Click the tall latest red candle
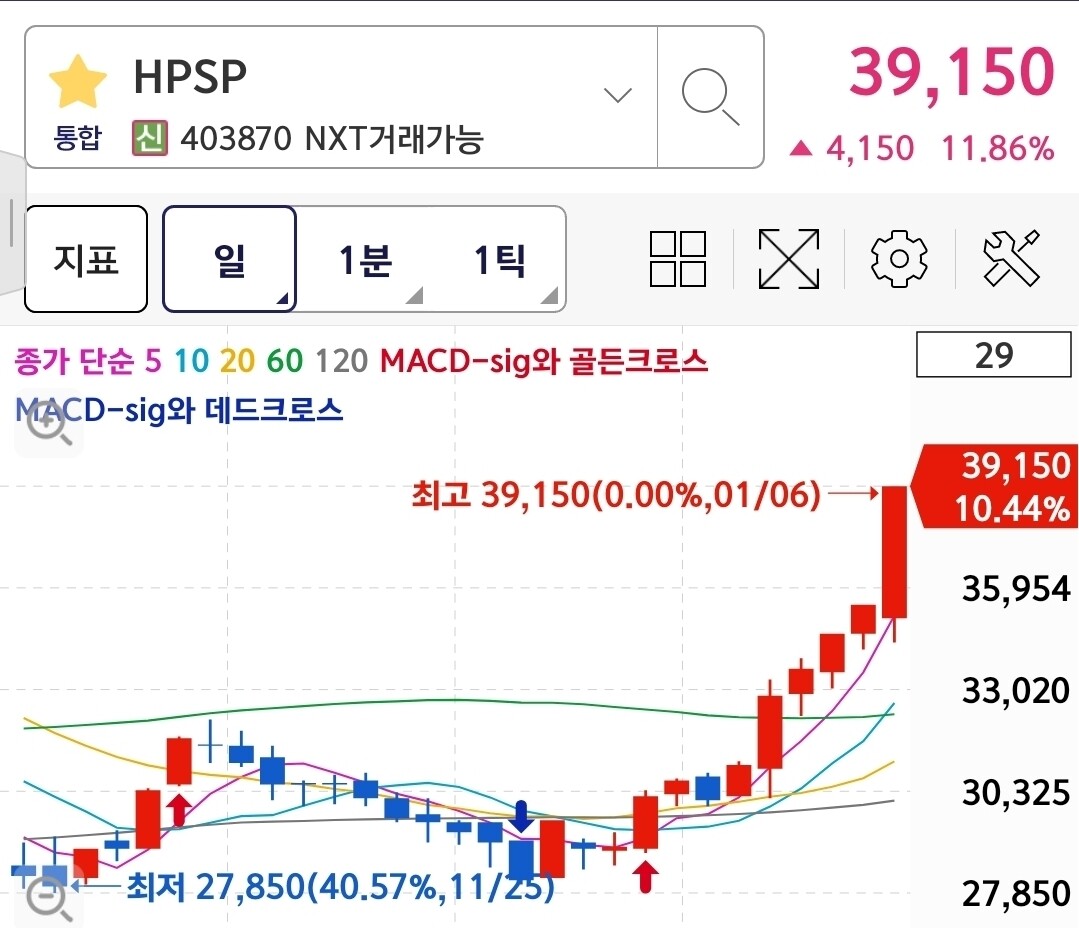 click(895, 552)
